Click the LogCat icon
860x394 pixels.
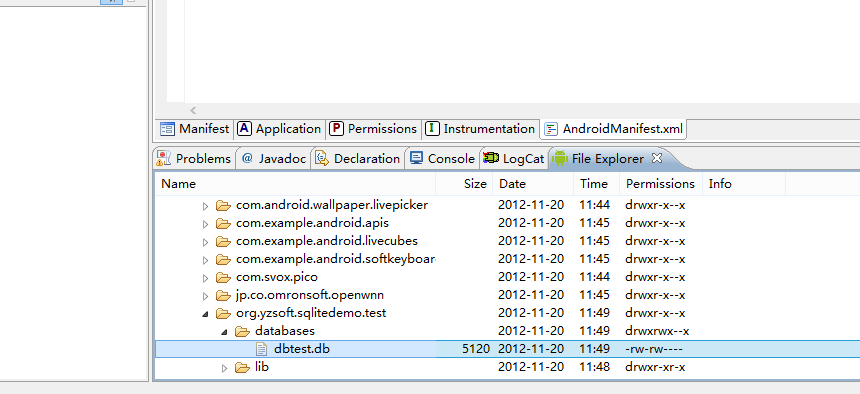click(490, 159)
